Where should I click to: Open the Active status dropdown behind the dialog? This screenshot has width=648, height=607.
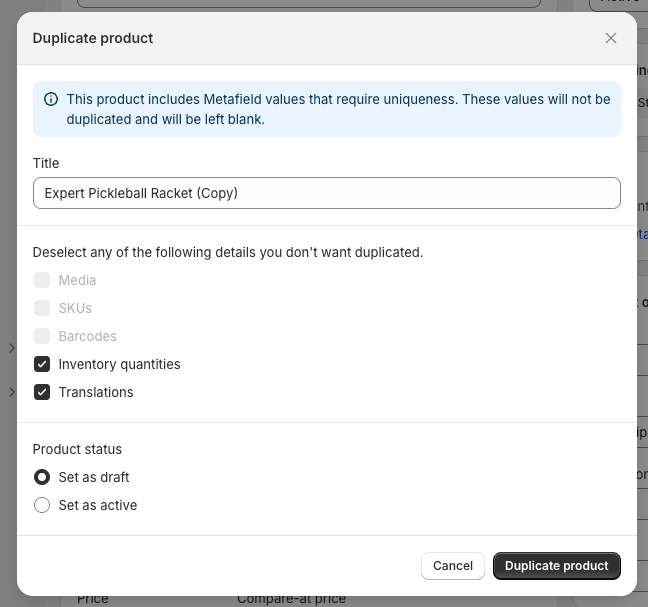(x=618, y=4)
